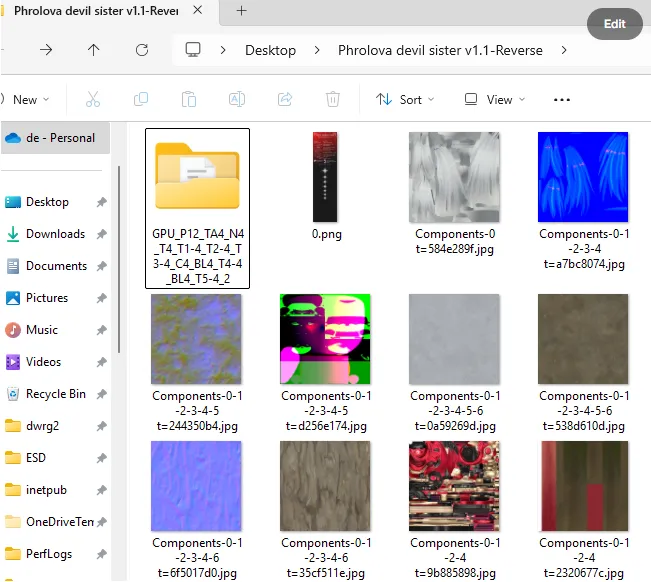
Task: Click the Cut scissors icon
Action: tap(93, 100)
